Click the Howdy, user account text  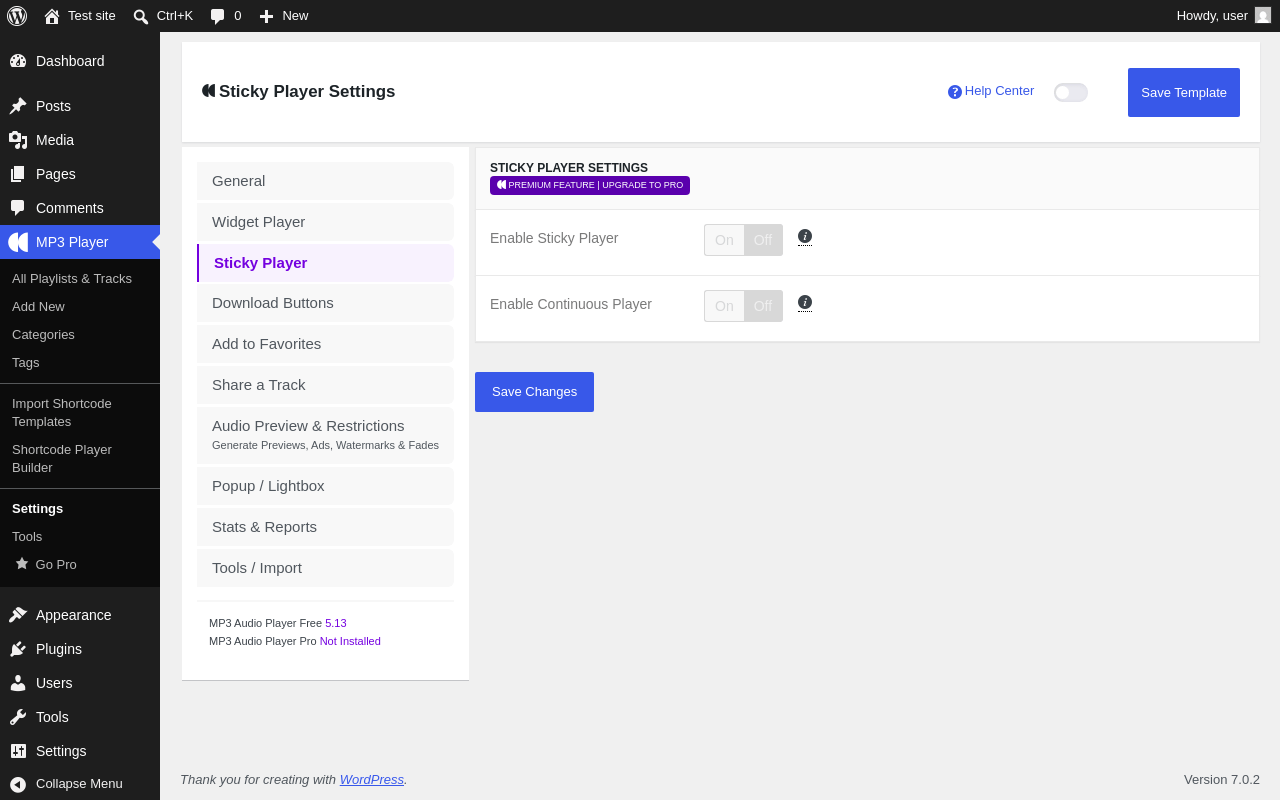(1212, 16)
